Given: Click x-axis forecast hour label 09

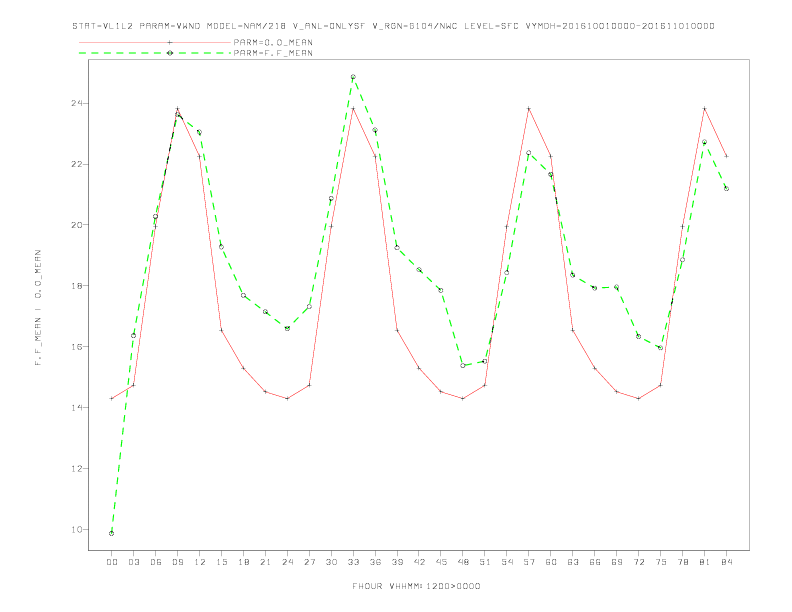Looking at the screenshot, I should click(x=177, y=562).
